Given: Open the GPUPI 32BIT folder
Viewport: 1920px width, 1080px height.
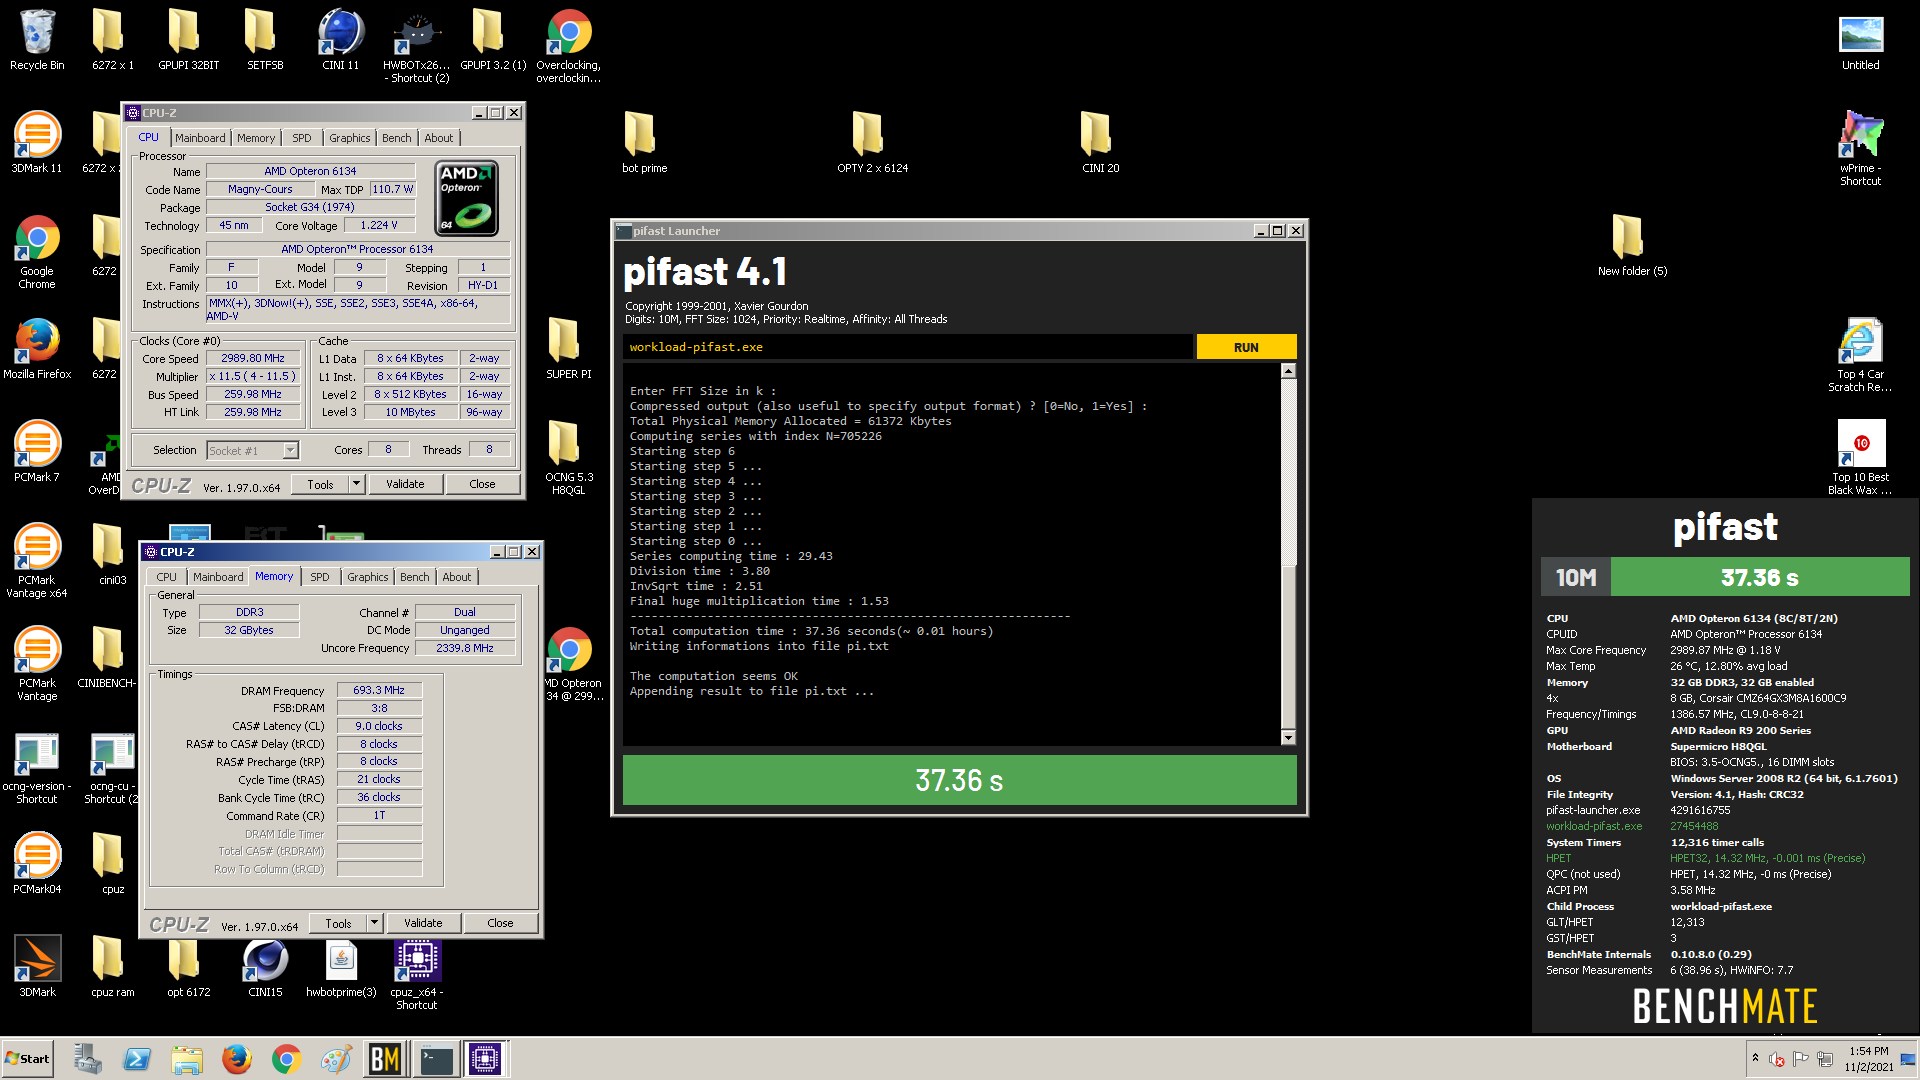Looking at the screenshot, I should (188, 40).
